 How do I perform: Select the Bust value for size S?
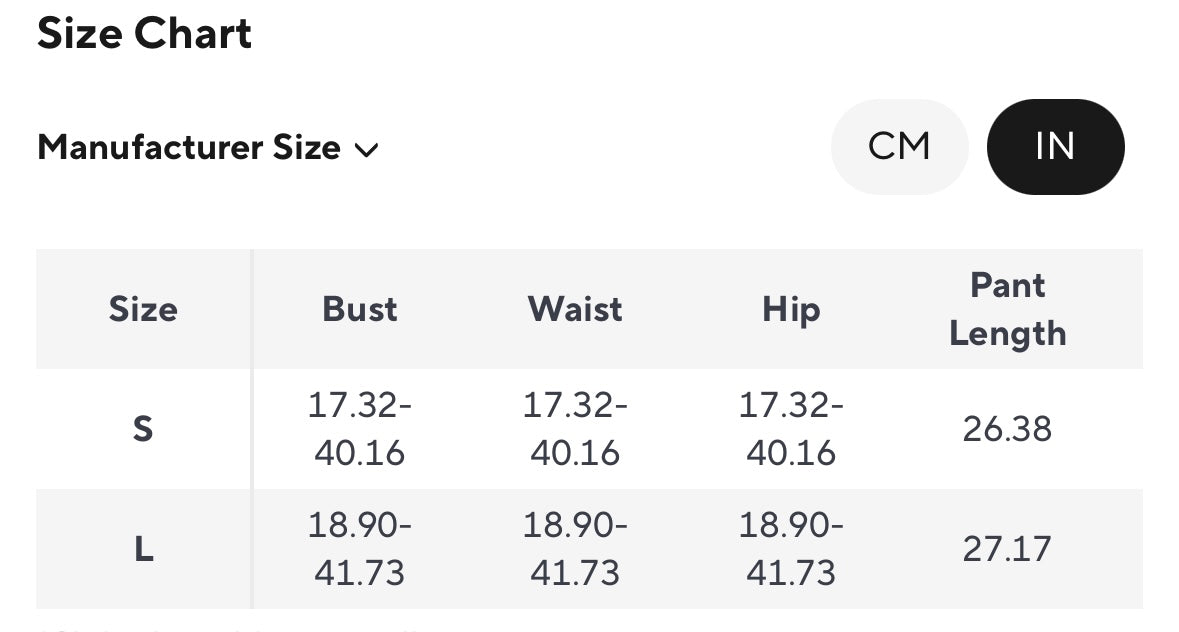[360, 429]
